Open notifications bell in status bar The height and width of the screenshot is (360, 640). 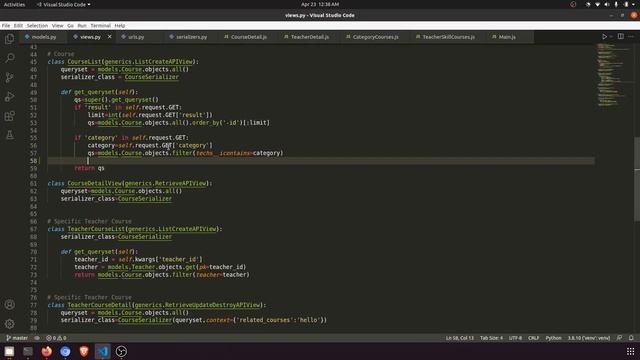point(631,338)
